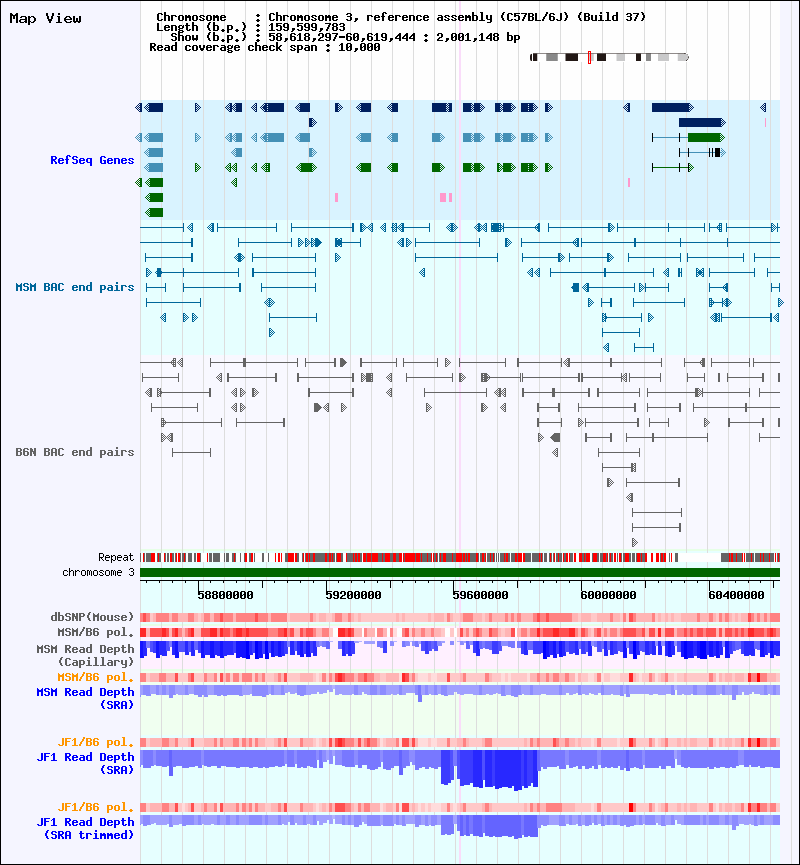This screenshot has width=800, height=865.
Task: Click the Read coverage check span text
Action: coord(265,47)
